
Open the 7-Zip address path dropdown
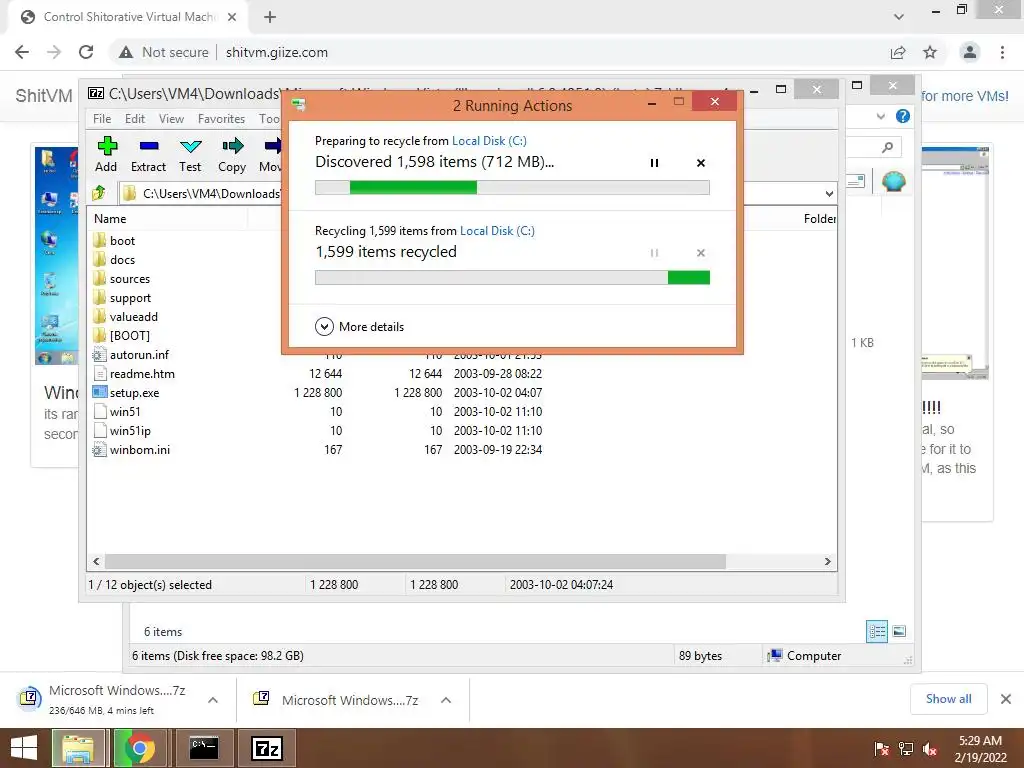(x=829, y=193)
